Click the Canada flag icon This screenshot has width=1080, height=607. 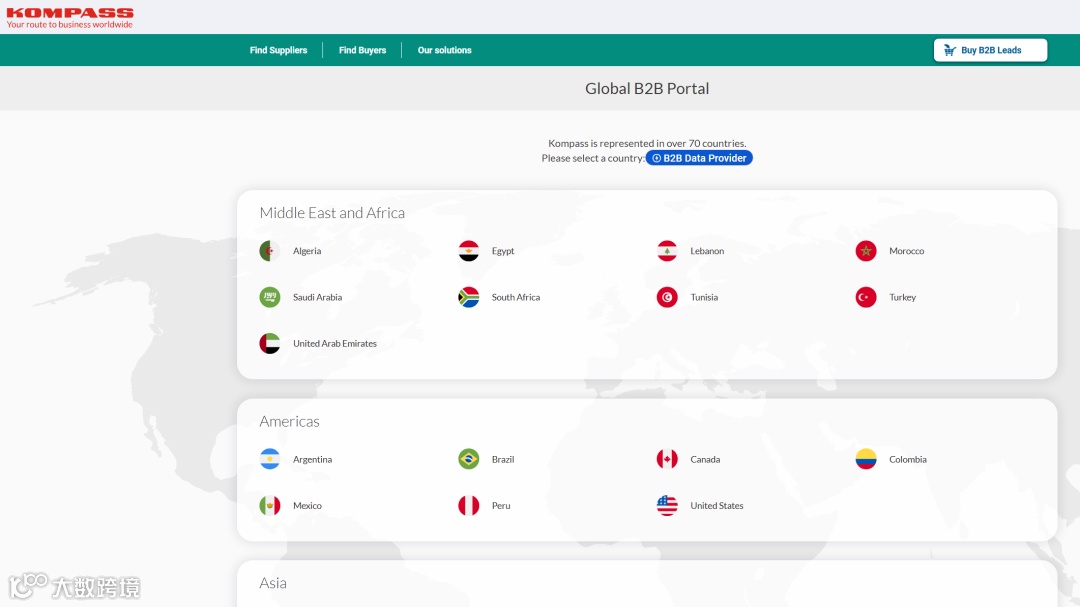pyautogui.click(x=667, y=459)
